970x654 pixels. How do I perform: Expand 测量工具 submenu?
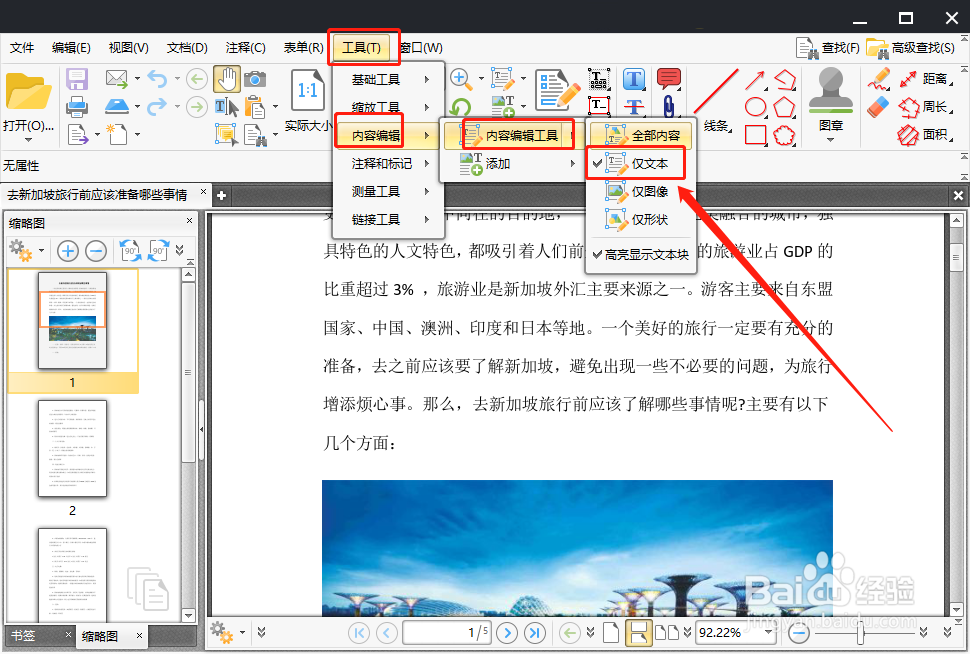388,191
